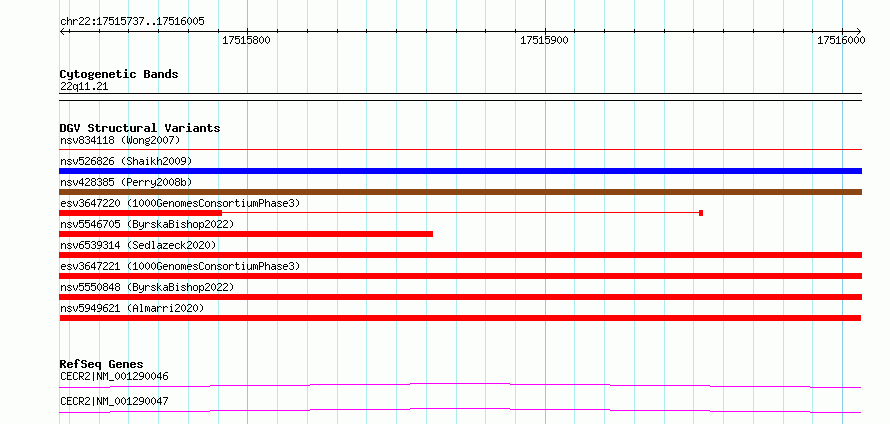Click the nsv5546705 (ByrskaBishop2022) label
This screenshot has height=424, width=890.
[x=147, y=224]
